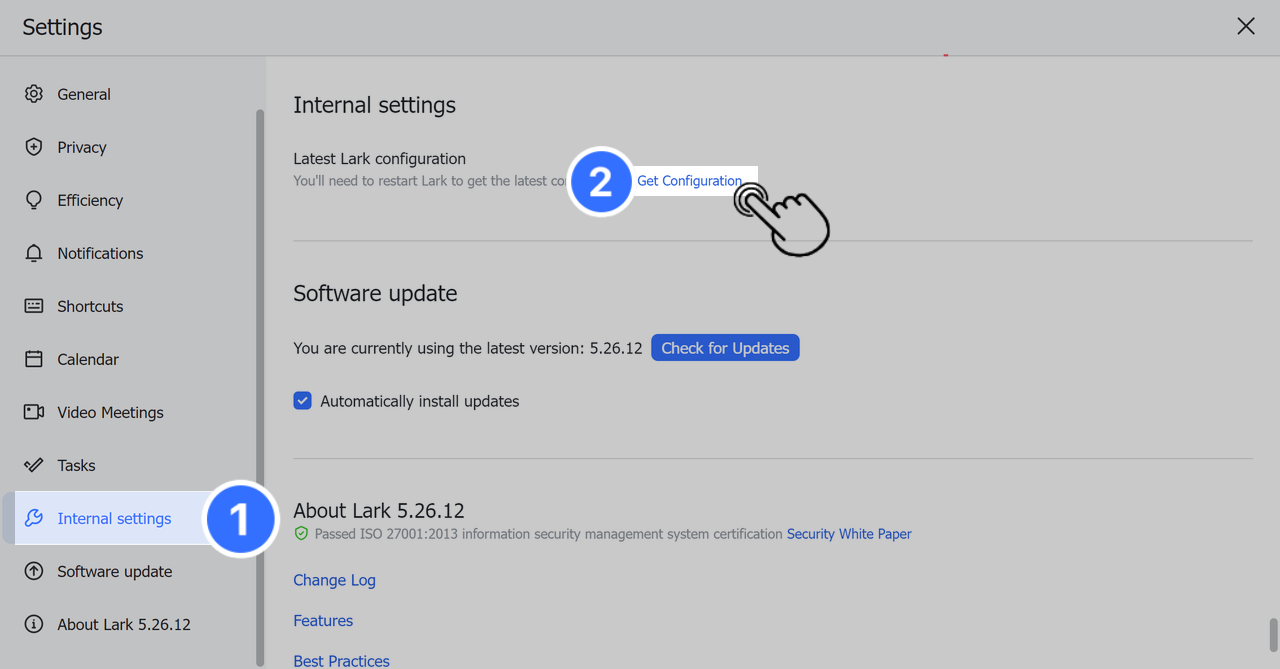Image resolution: width=1280 pixels, height=669 pixels.
Task: Click the Video Meetings camera icon
Action: coord(34,412)
